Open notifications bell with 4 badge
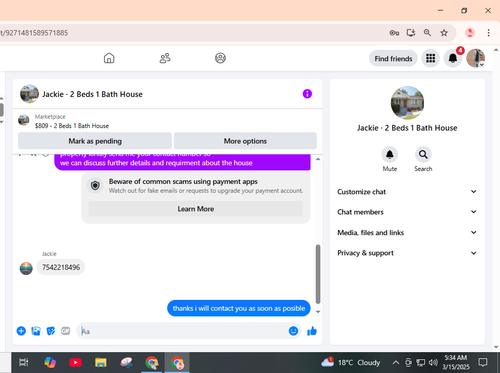The height and width of the screenshot is (373, 500). tap(453, 58)
